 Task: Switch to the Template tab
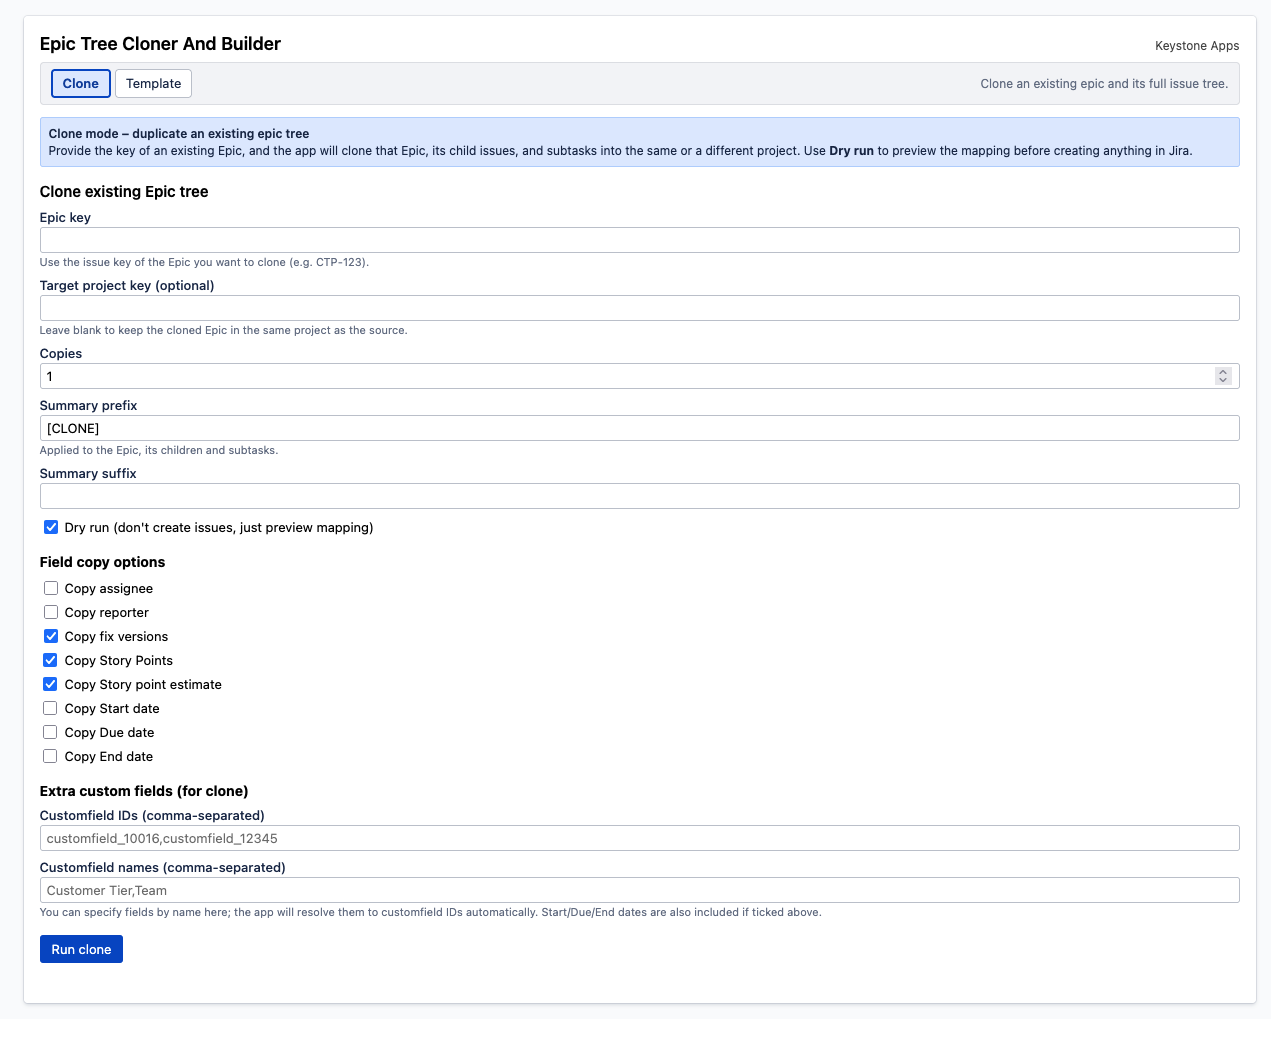(153, 83)
